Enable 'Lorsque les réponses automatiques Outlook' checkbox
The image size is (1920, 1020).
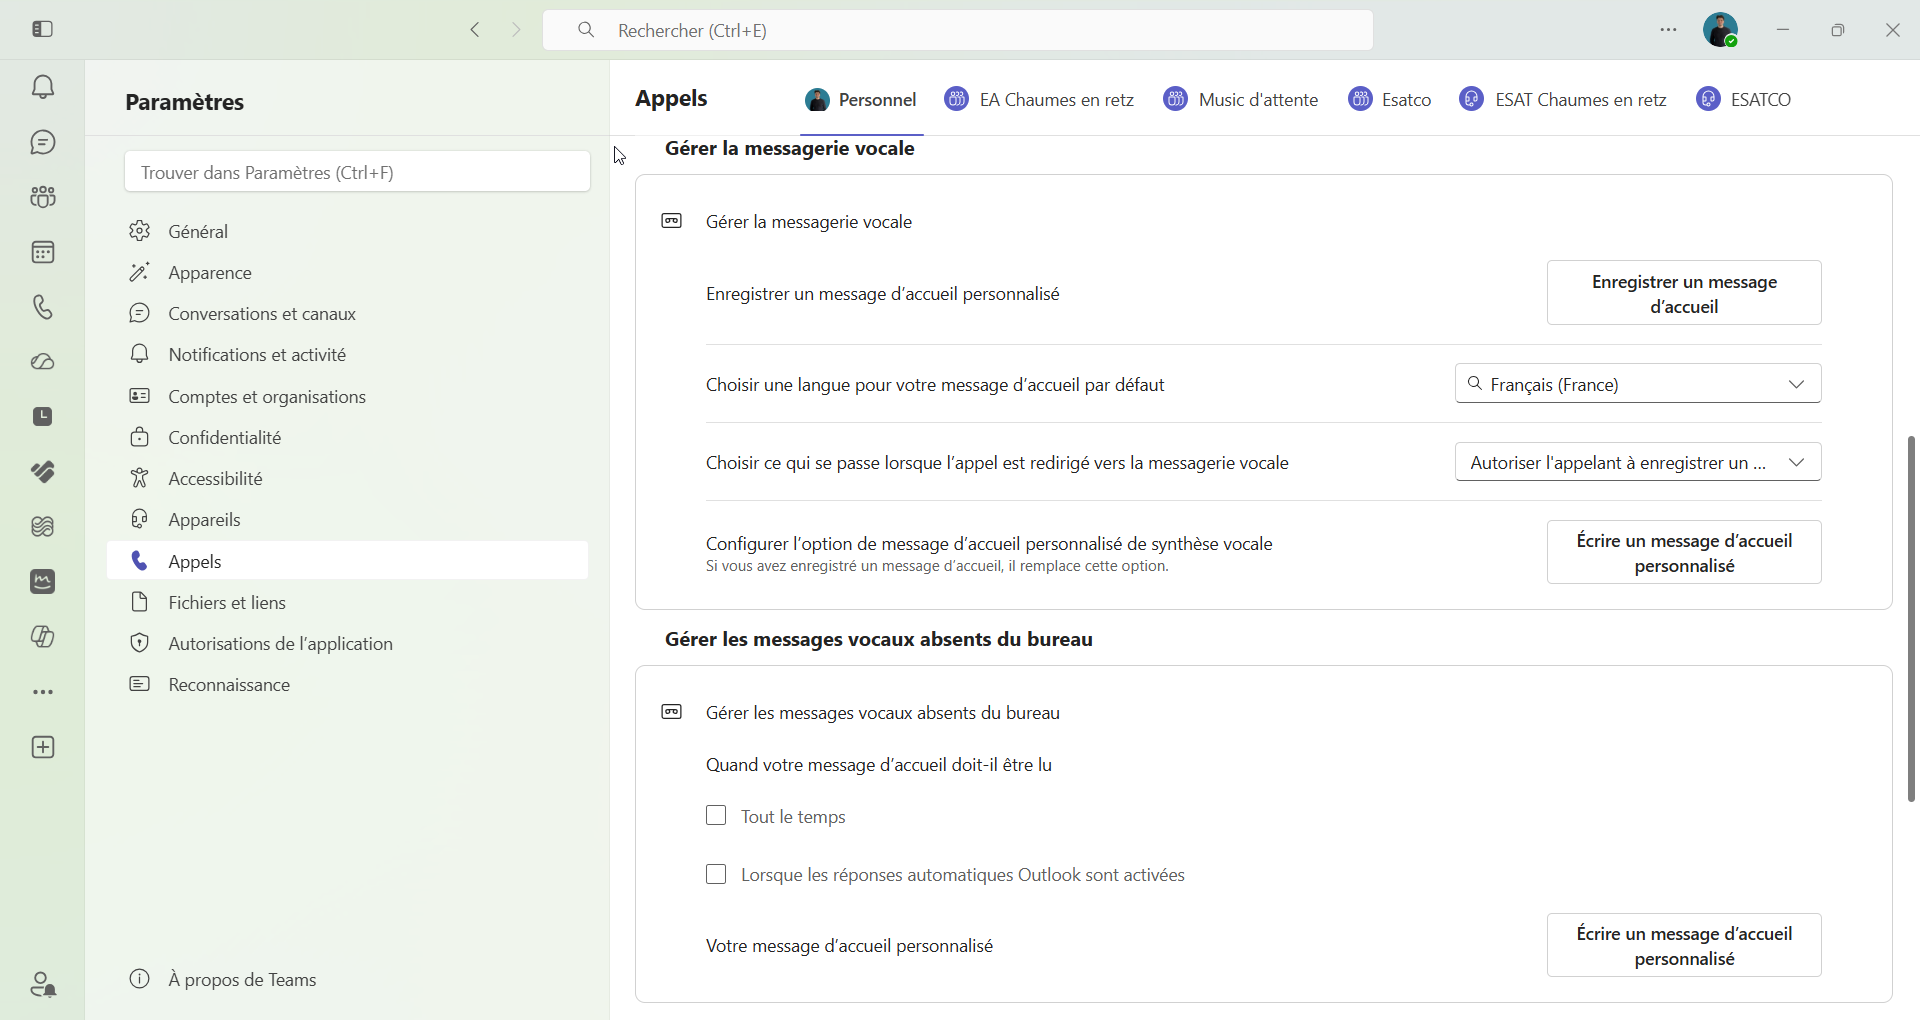(x=716, y=875)
